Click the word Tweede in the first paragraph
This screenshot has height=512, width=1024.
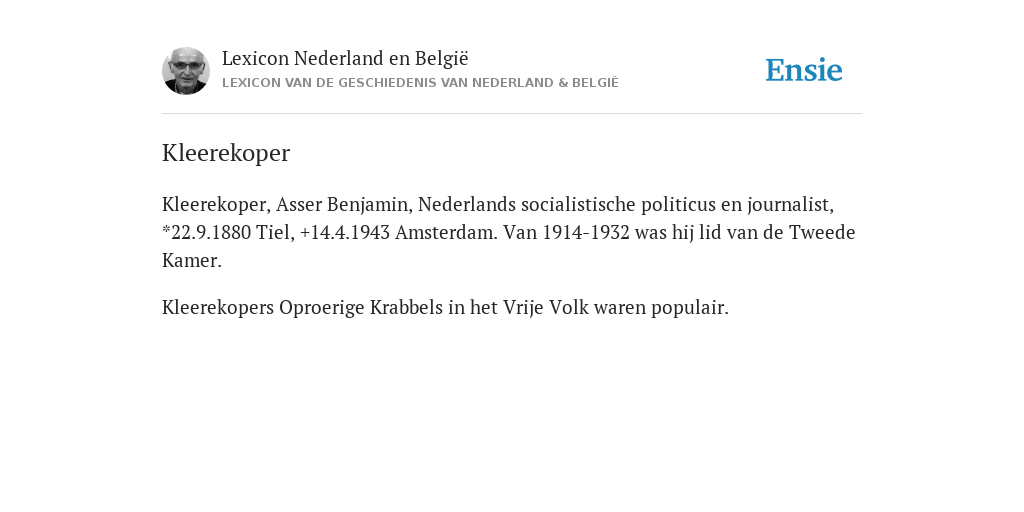click(822, 232)
